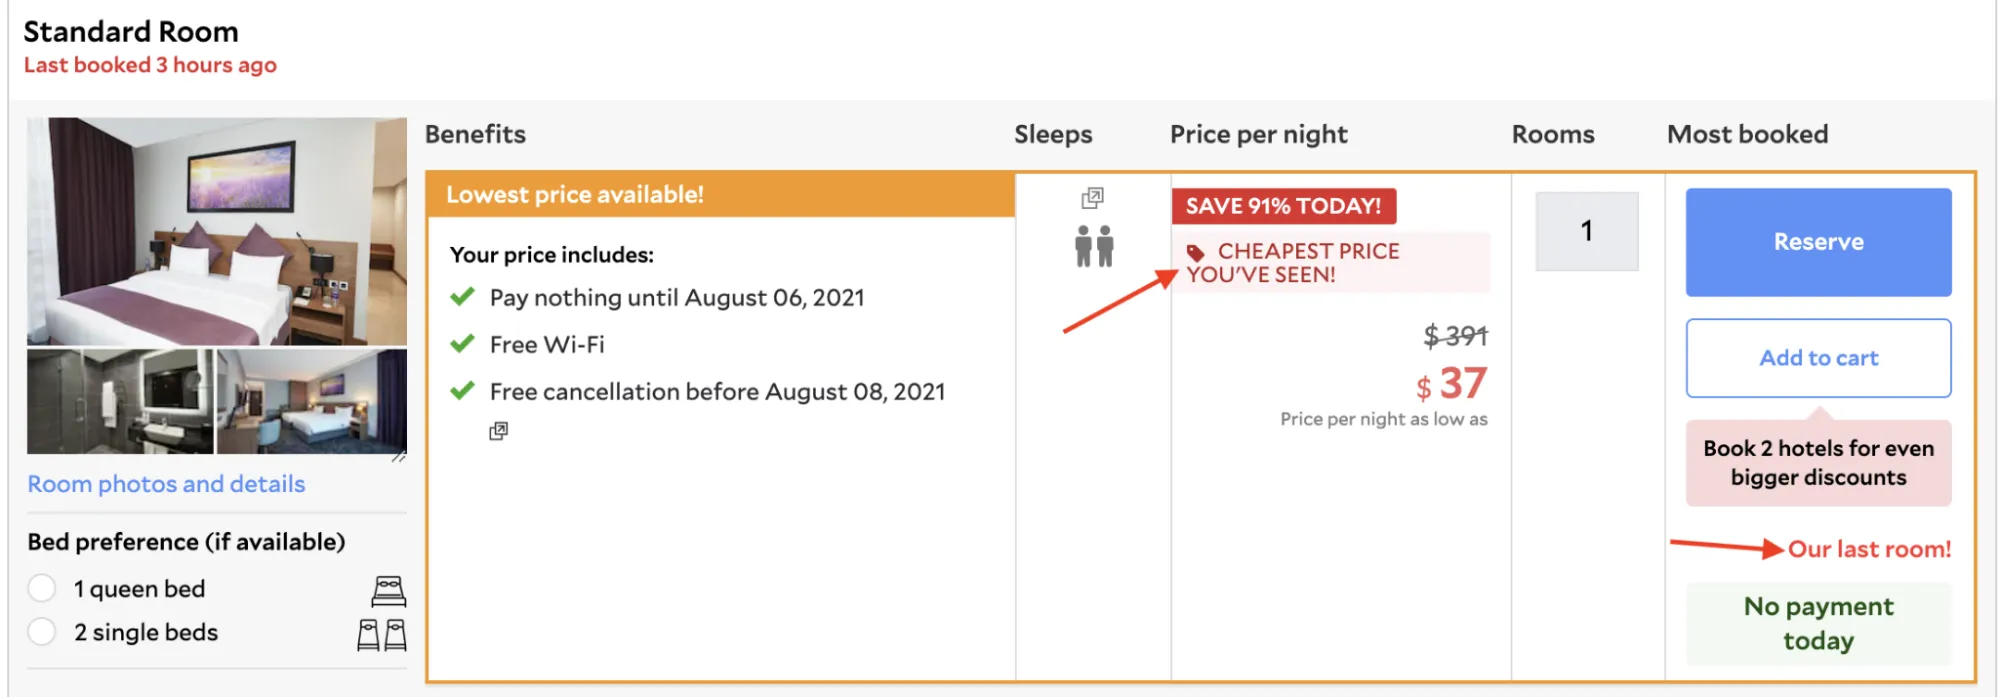Open the rooms quantity selector
The width and height of the screenshot is (1999, 697).
click(1586, 231)
